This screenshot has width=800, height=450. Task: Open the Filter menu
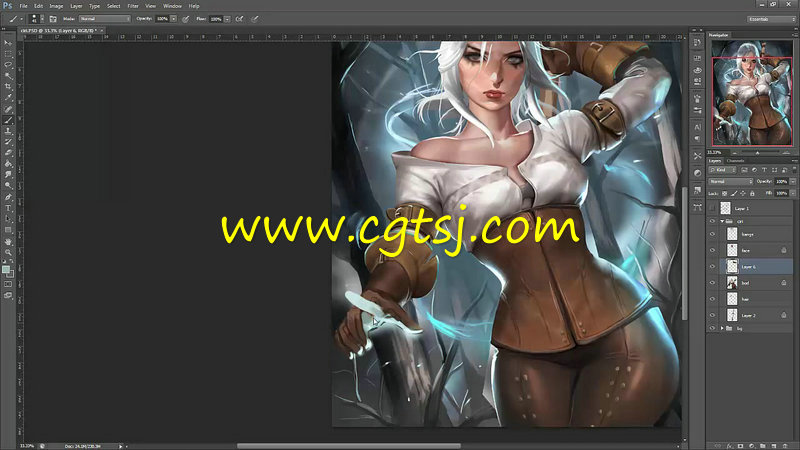133,6
